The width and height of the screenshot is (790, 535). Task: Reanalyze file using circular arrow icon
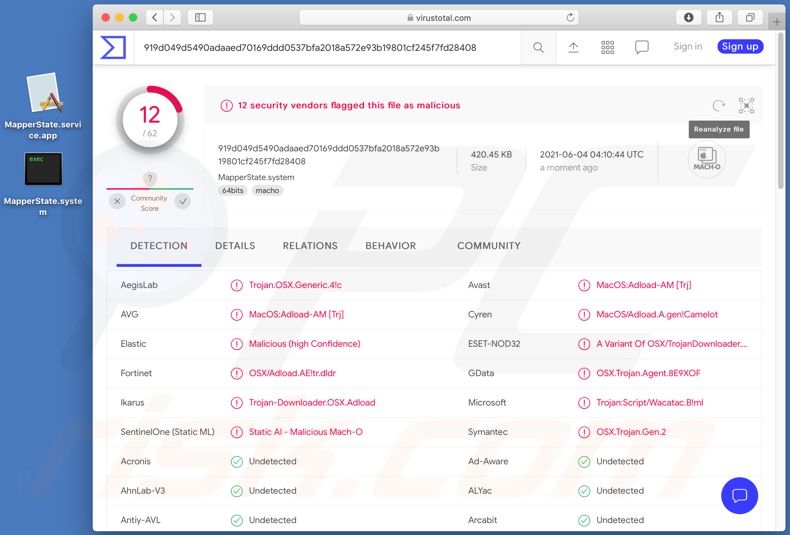[718, 105]
